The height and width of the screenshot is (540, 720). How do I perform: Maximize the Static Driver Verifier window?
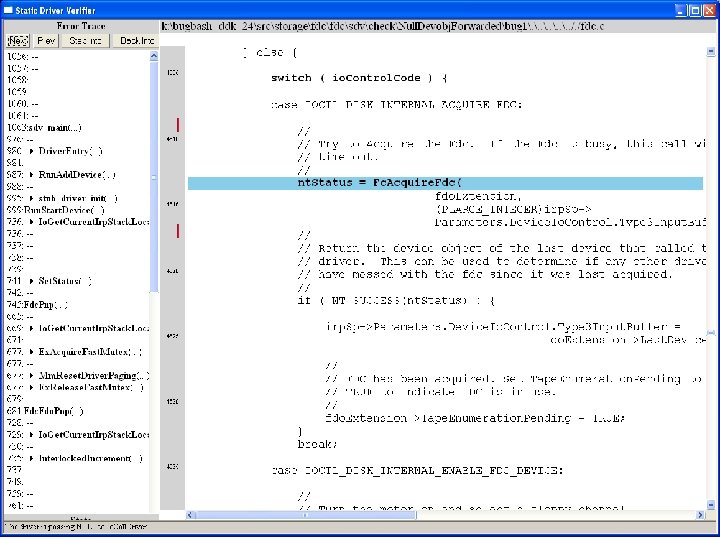[x=696, y=10]
